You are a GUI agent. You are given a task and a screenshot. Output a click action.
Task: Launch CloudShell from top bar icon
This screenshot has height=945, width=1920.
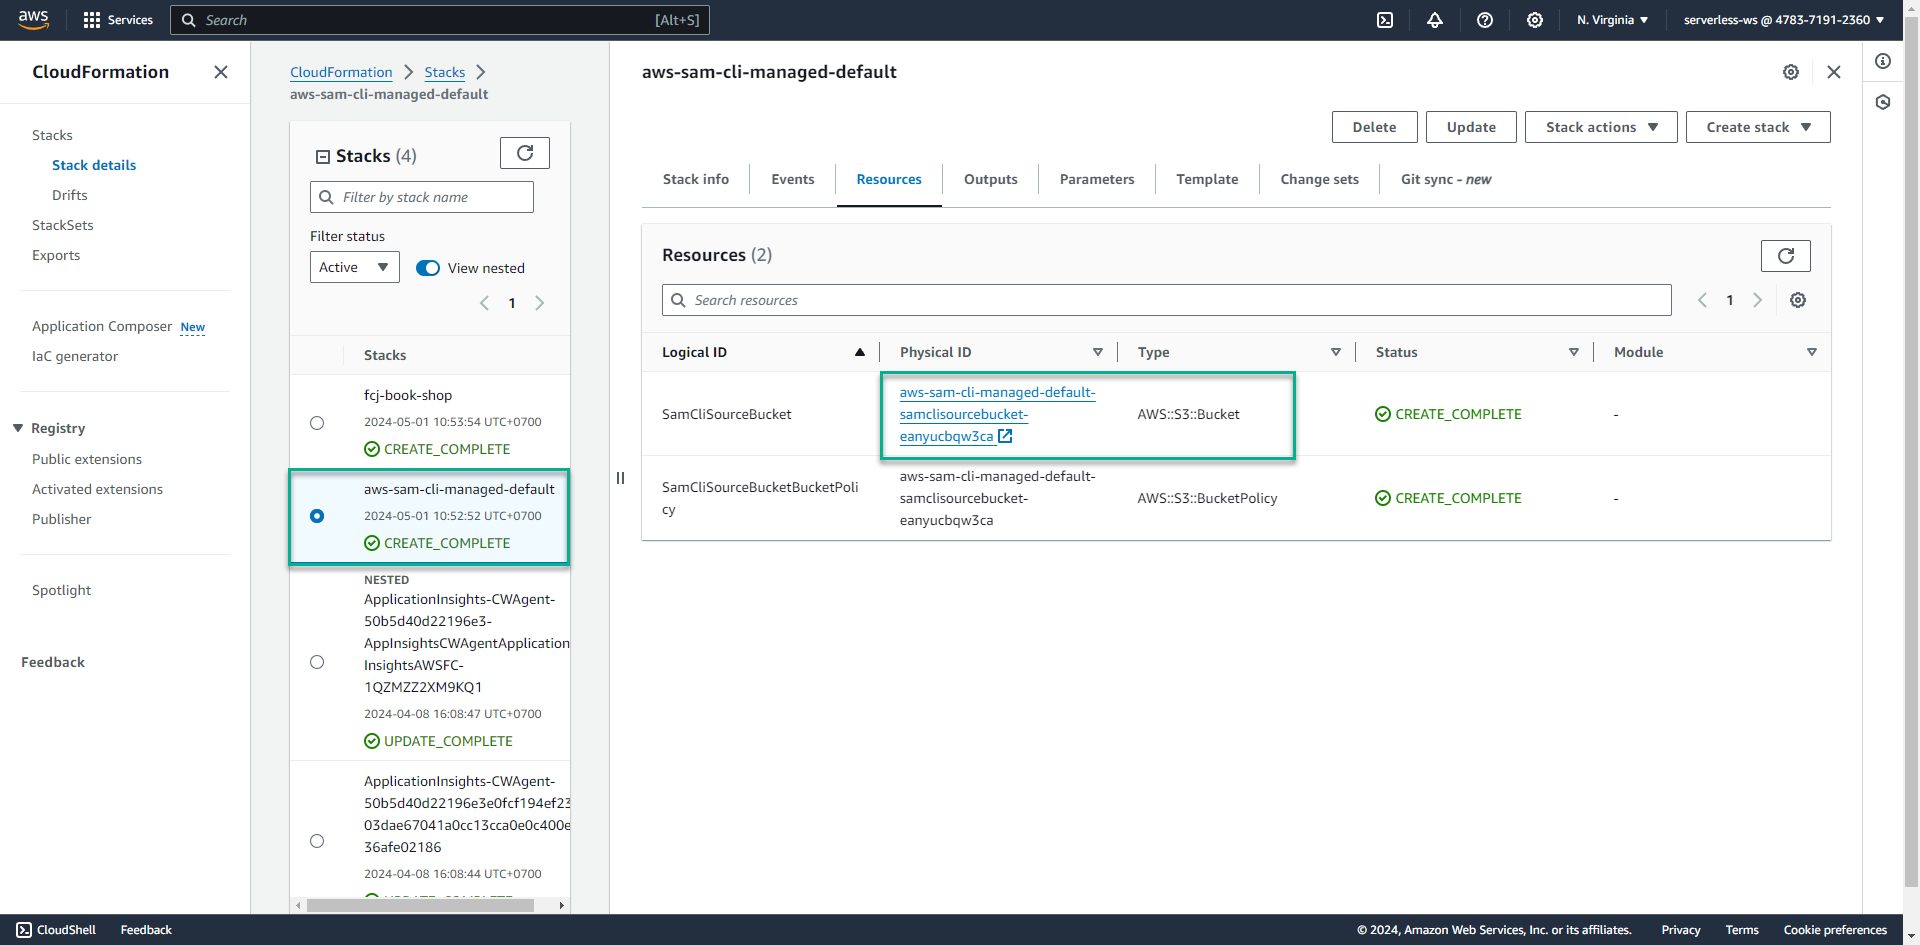(1385, 20)
